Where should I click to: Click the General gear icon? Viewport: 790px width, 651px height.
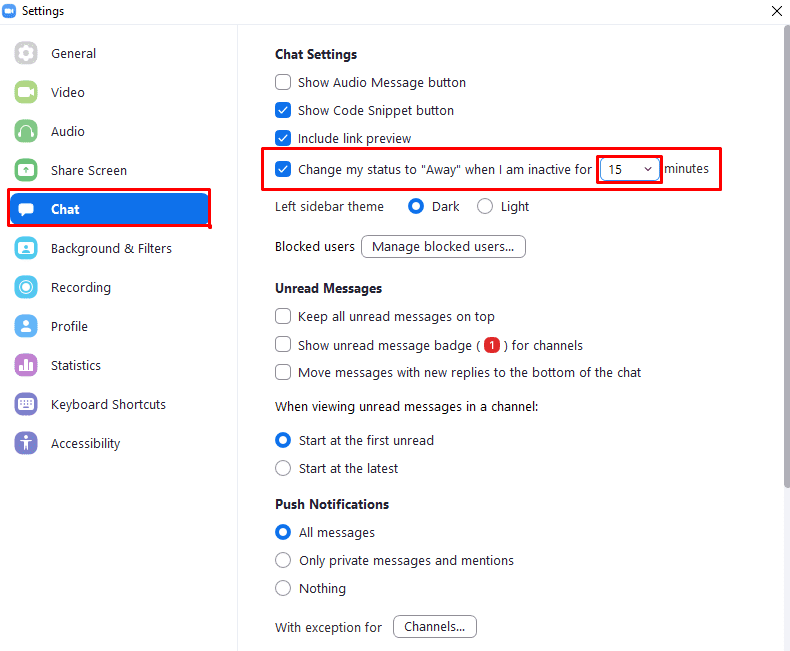26,53
